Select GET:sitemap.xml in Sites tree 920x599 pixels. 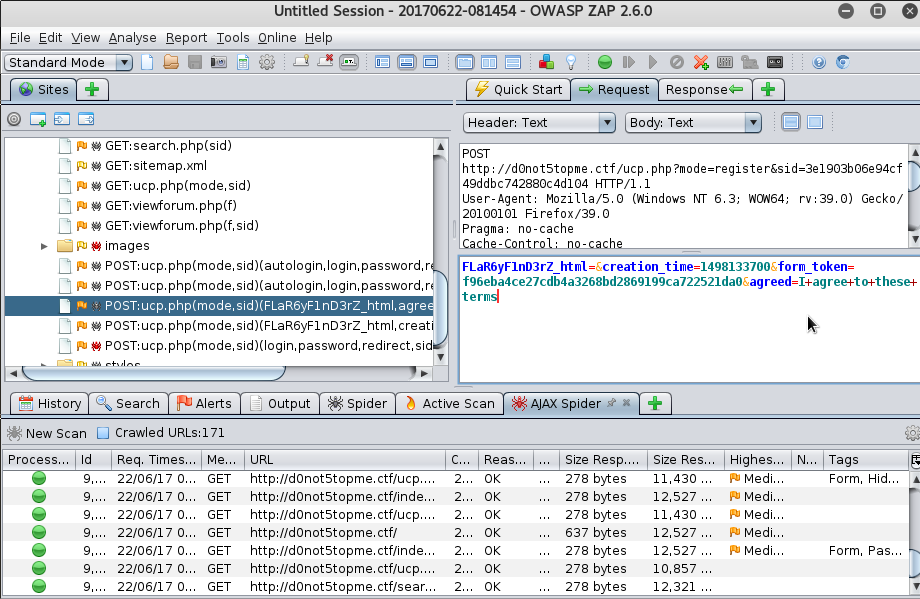[155, 165]
